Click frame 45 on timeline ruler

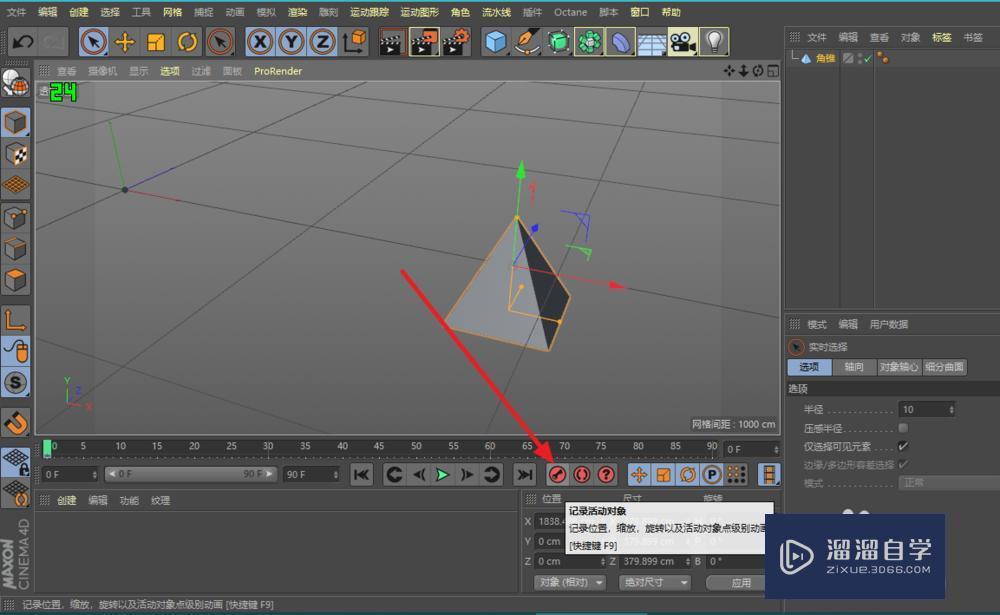tap(379, 446)
